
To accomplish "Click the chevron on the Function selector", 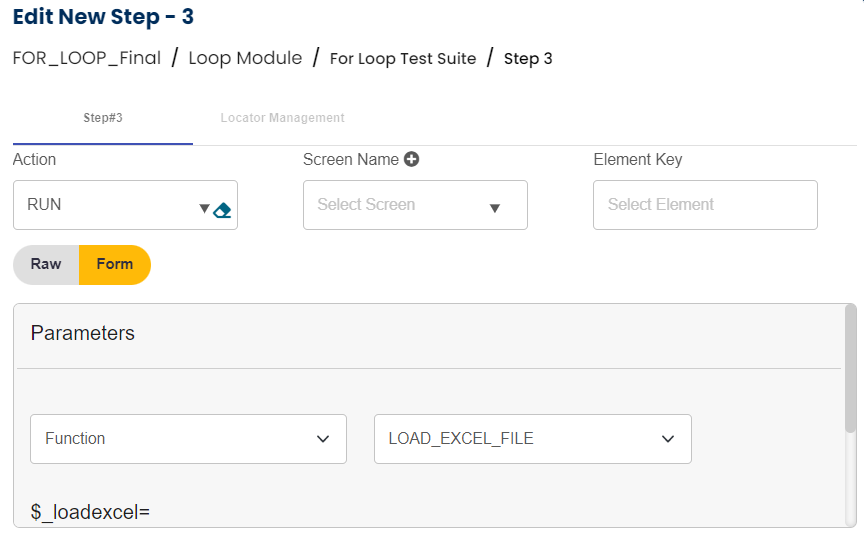I will point(323,439).
